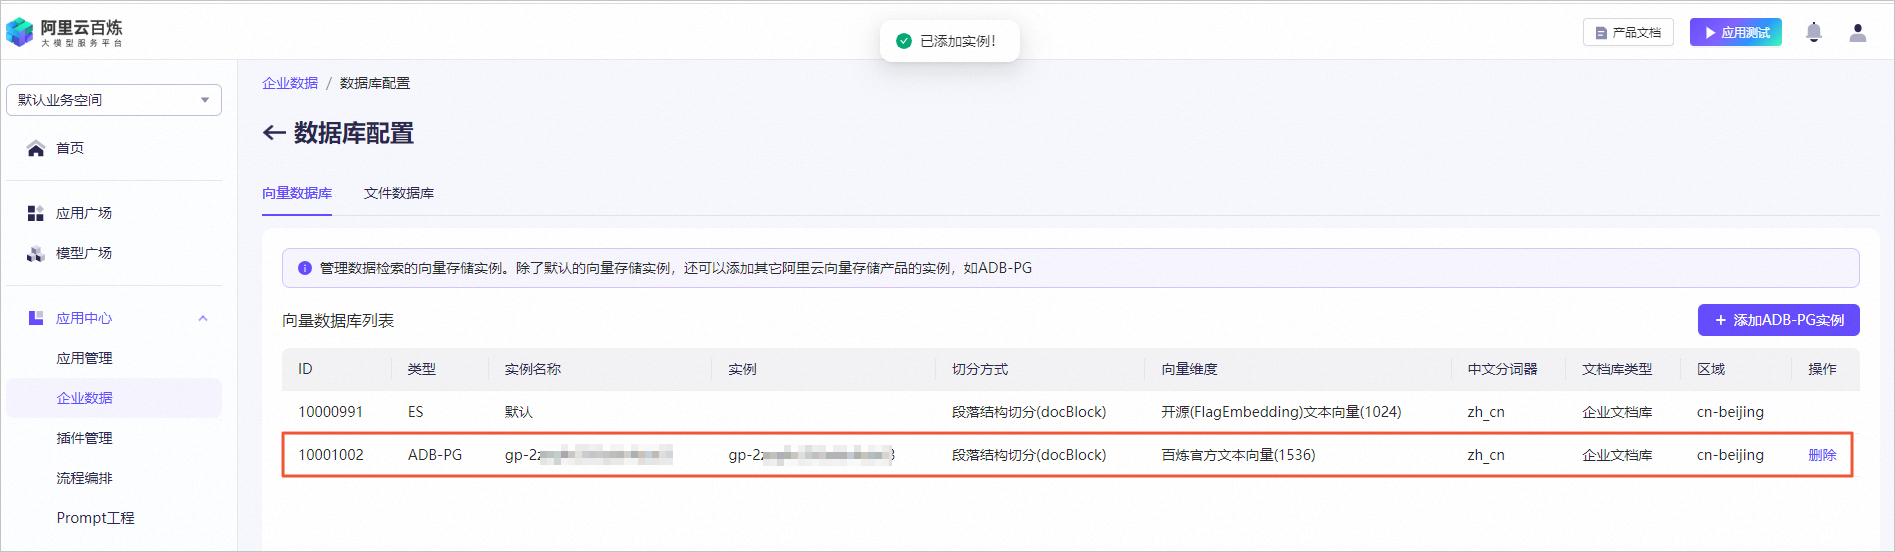This screenshot has height=552, width=1895.
Task: Collapse the 应用中心 menu chevron
Action: (203, 318)
